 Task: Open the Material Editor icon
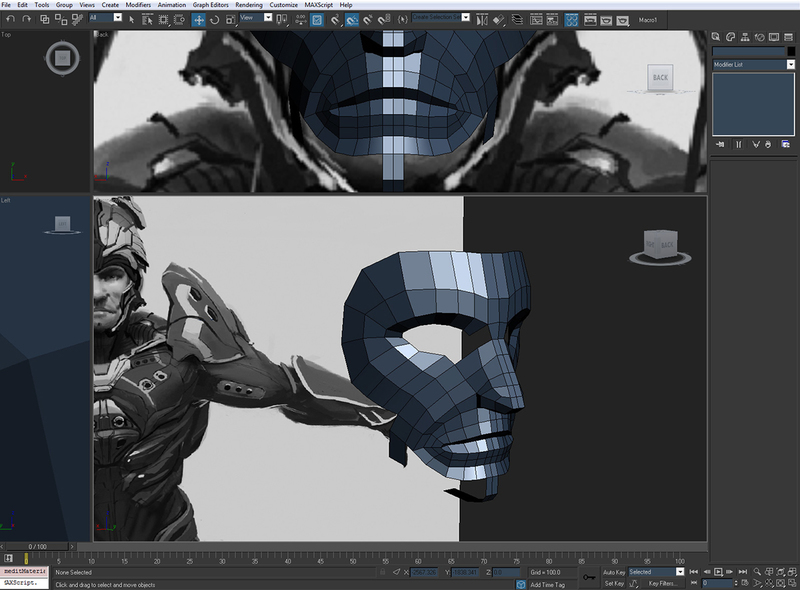point(571,19)
